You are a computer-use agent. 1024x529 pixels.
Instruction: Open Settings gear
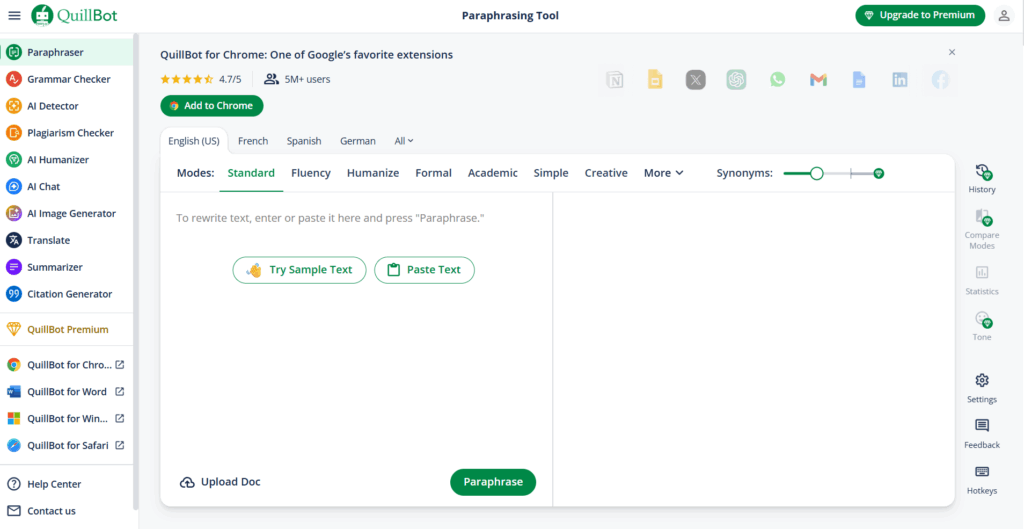982,389
